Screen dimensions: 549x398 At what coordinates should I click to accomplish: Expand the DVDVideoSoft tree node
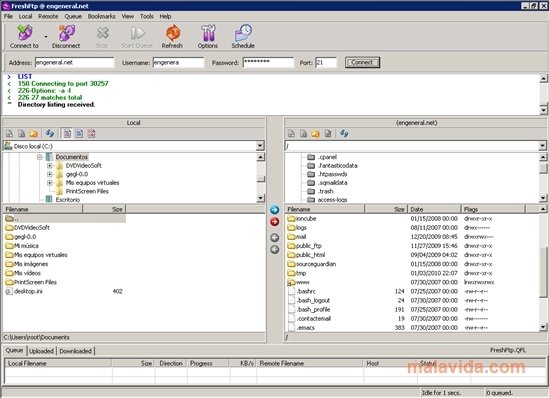click(50, 166)
